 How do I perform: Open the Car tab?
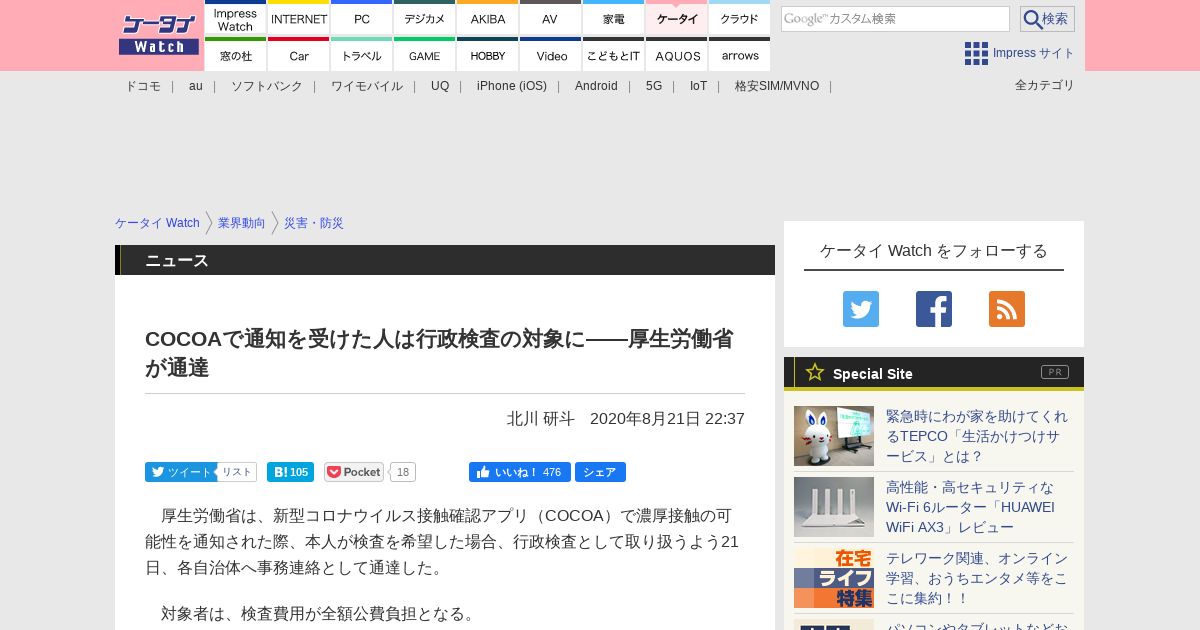point(298,55)
